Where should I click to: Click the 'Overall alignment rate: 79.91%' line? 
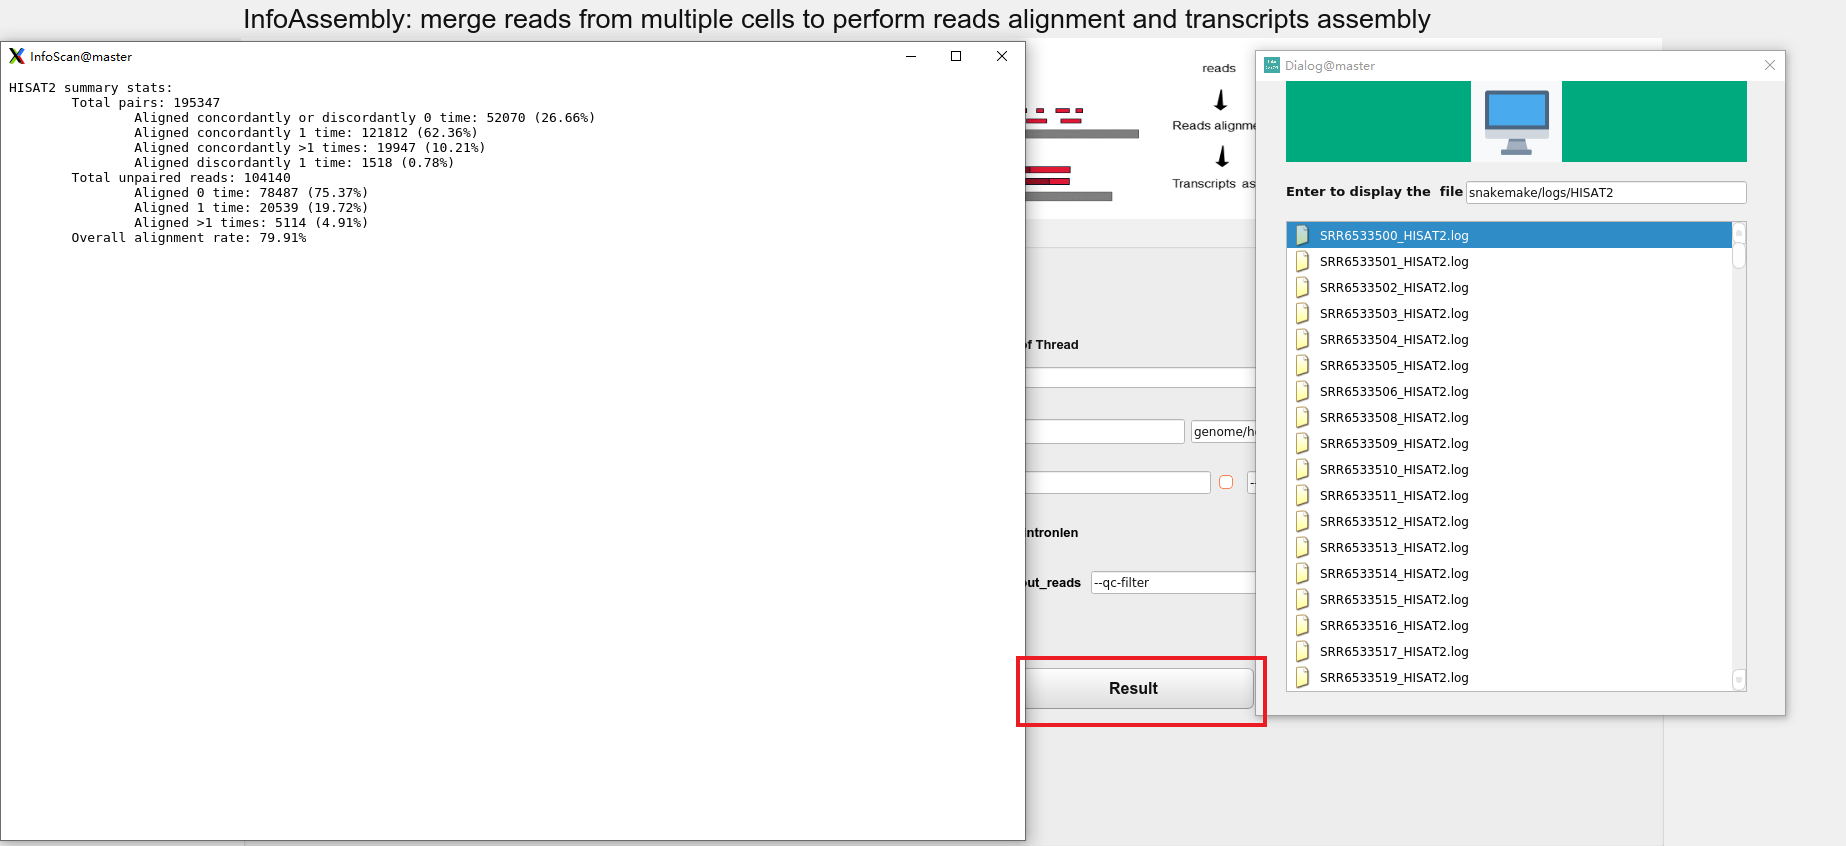point(189,238)
